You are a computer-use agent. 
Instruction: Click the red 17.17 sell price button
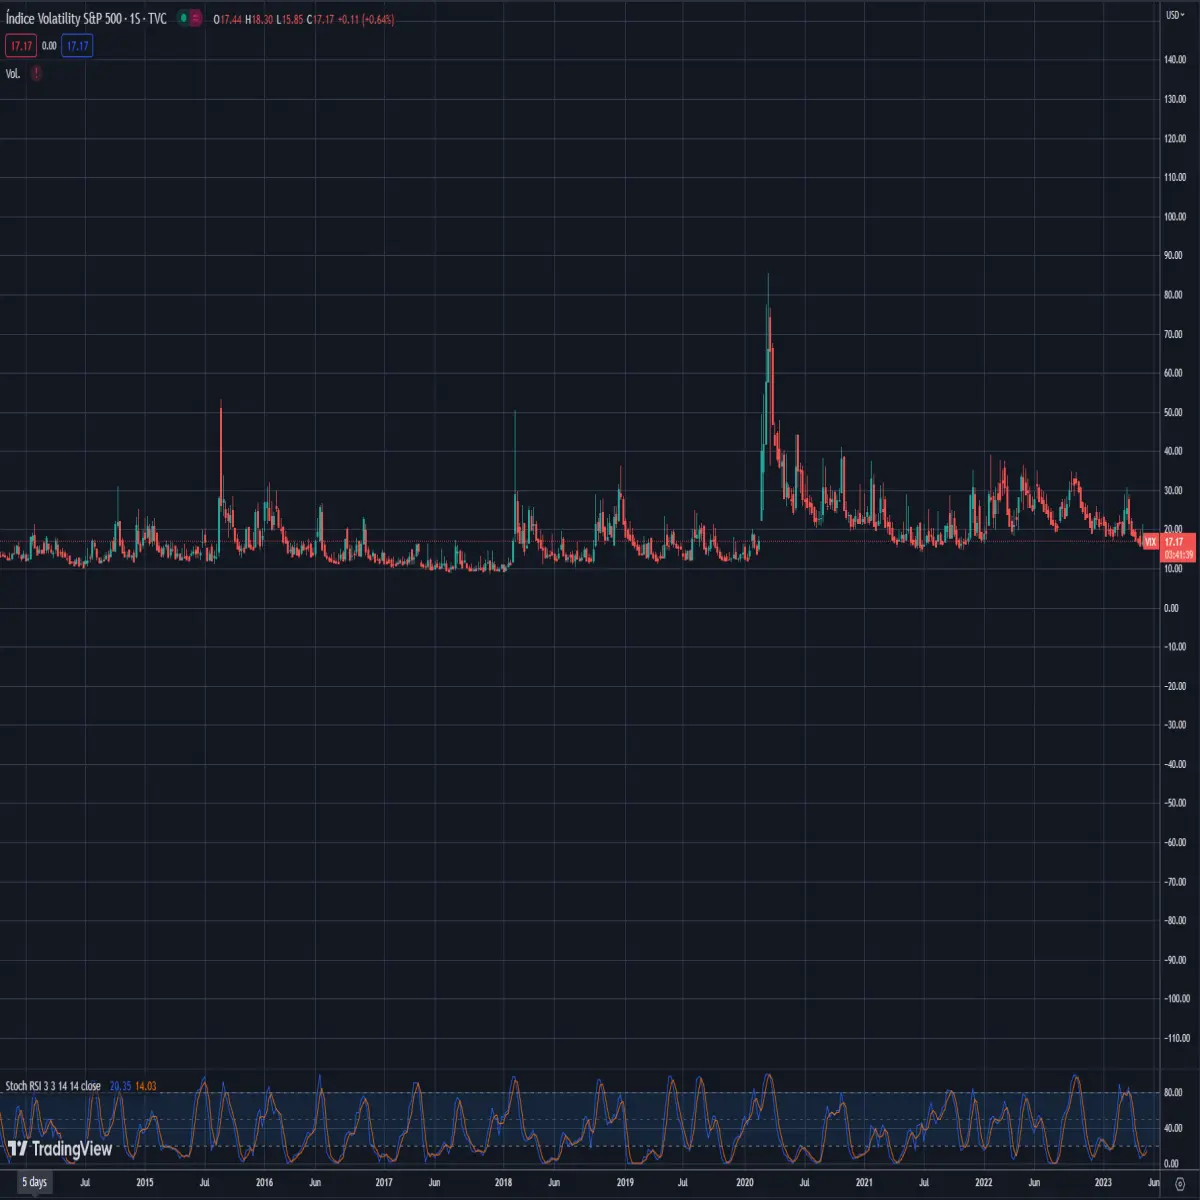click(21, 46)
